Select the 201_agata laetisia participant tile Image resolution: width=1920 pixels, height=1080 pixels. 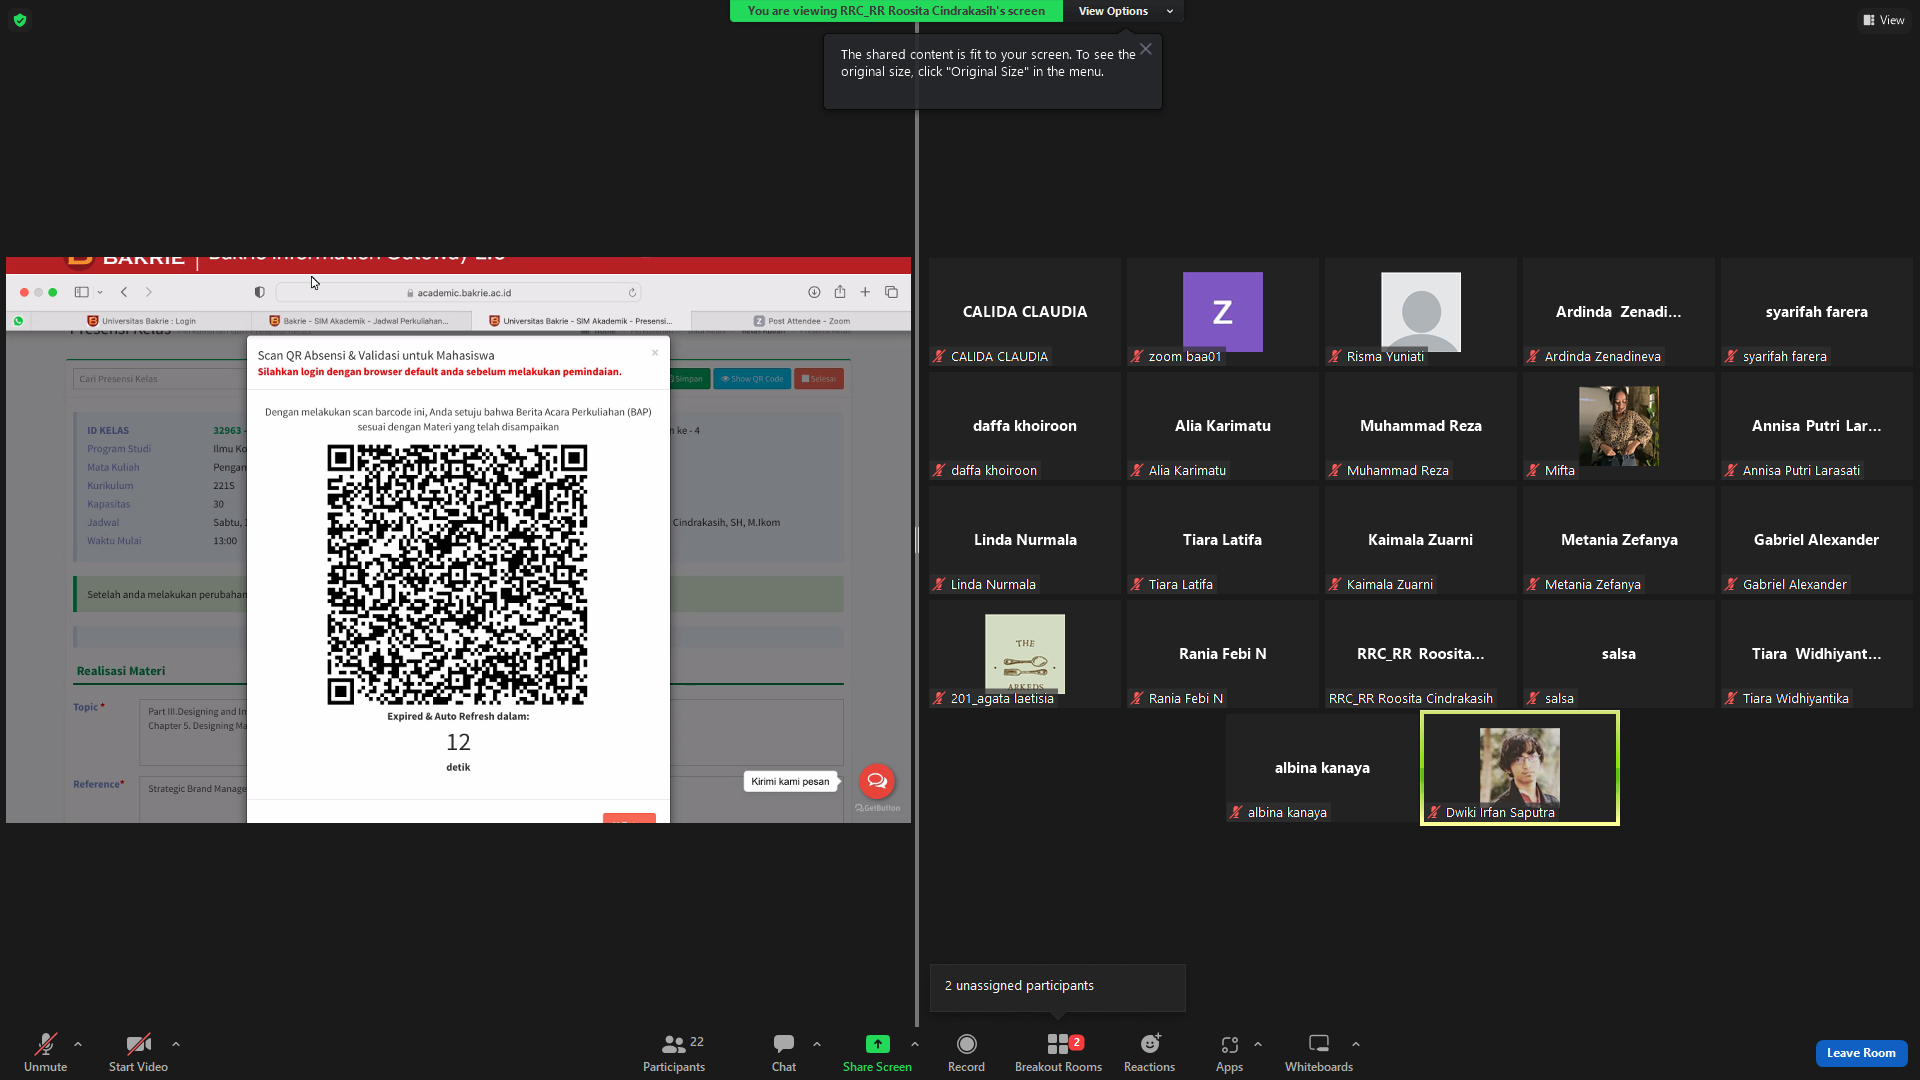(1025, 654)
